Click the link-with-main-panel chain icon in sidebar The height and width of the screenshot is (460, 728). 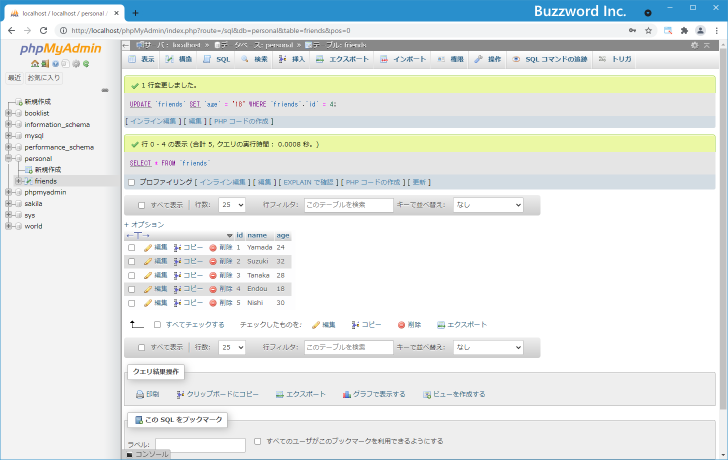point(105,90)
